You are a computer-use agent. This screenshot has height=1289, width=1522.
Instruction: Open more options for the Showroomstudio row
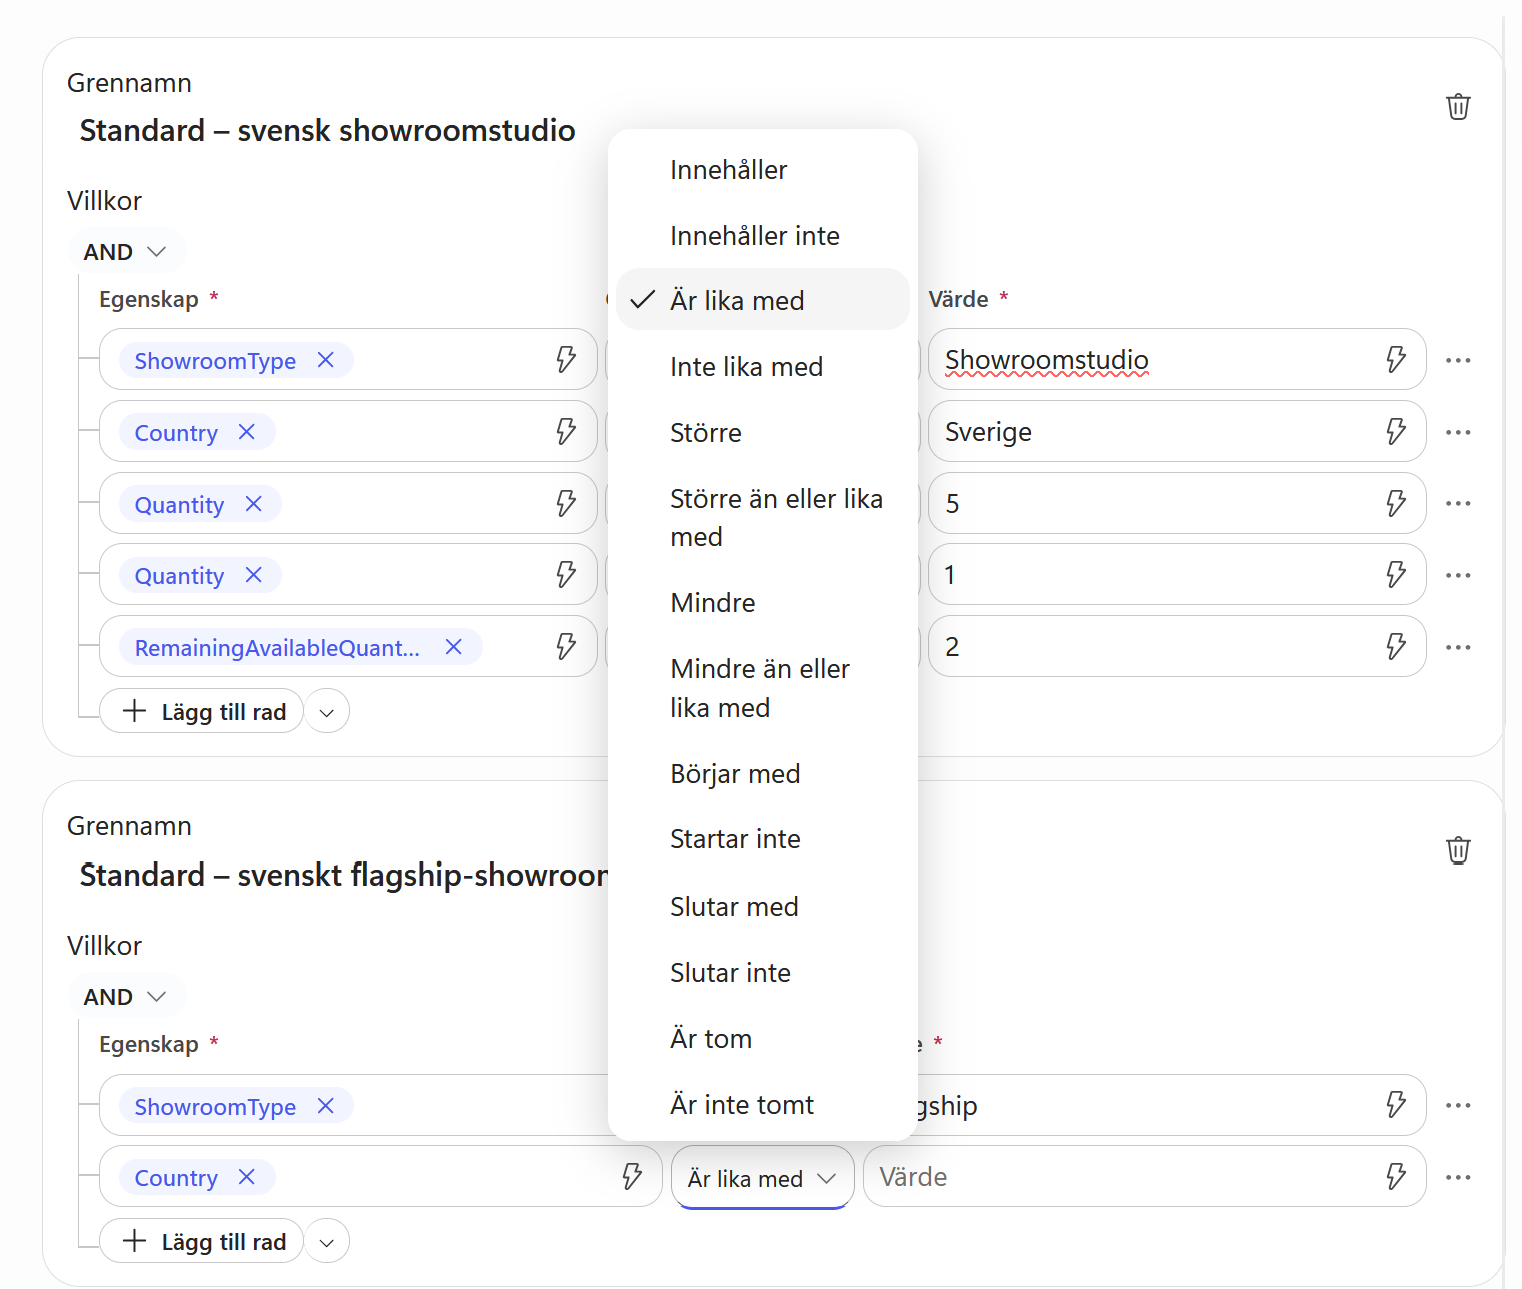[x=1458, y=360]
